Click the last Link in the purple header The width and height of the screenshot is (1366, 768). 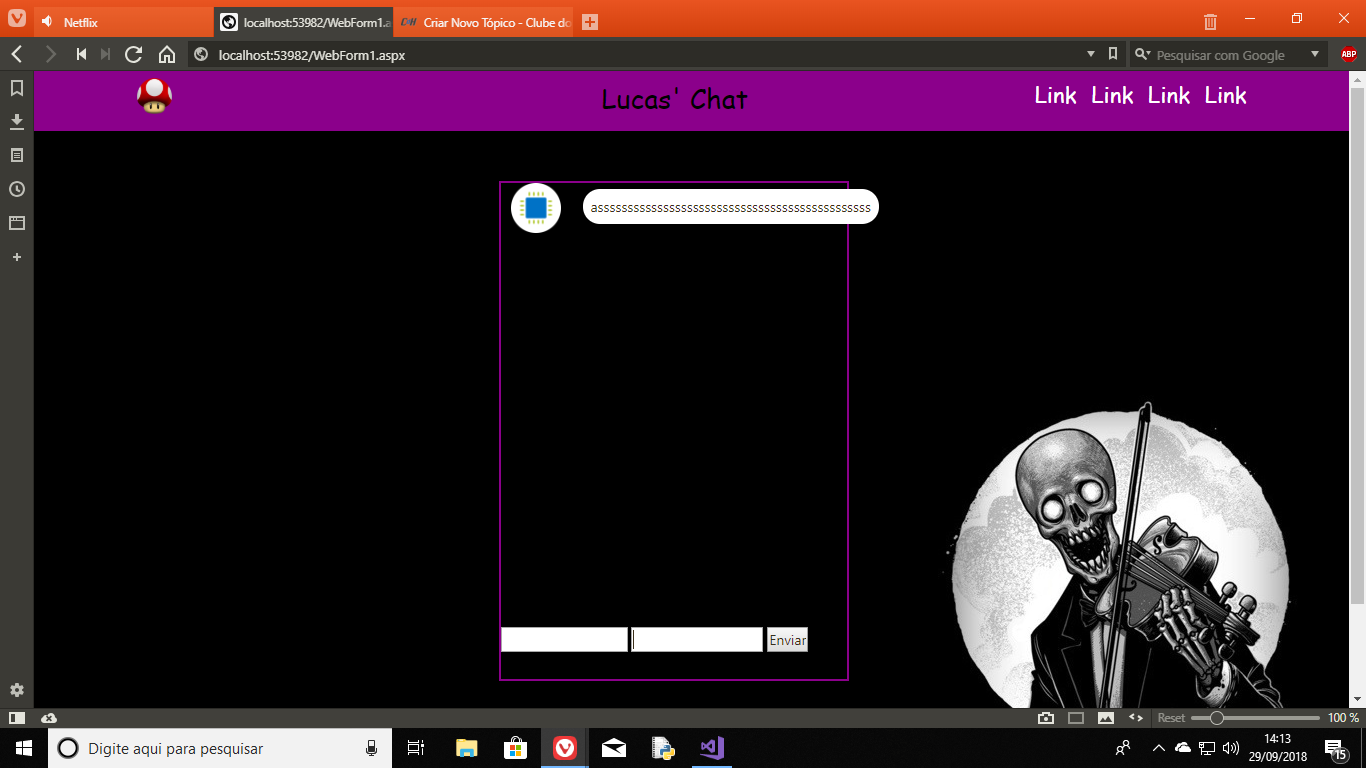tap(1225, 96)
